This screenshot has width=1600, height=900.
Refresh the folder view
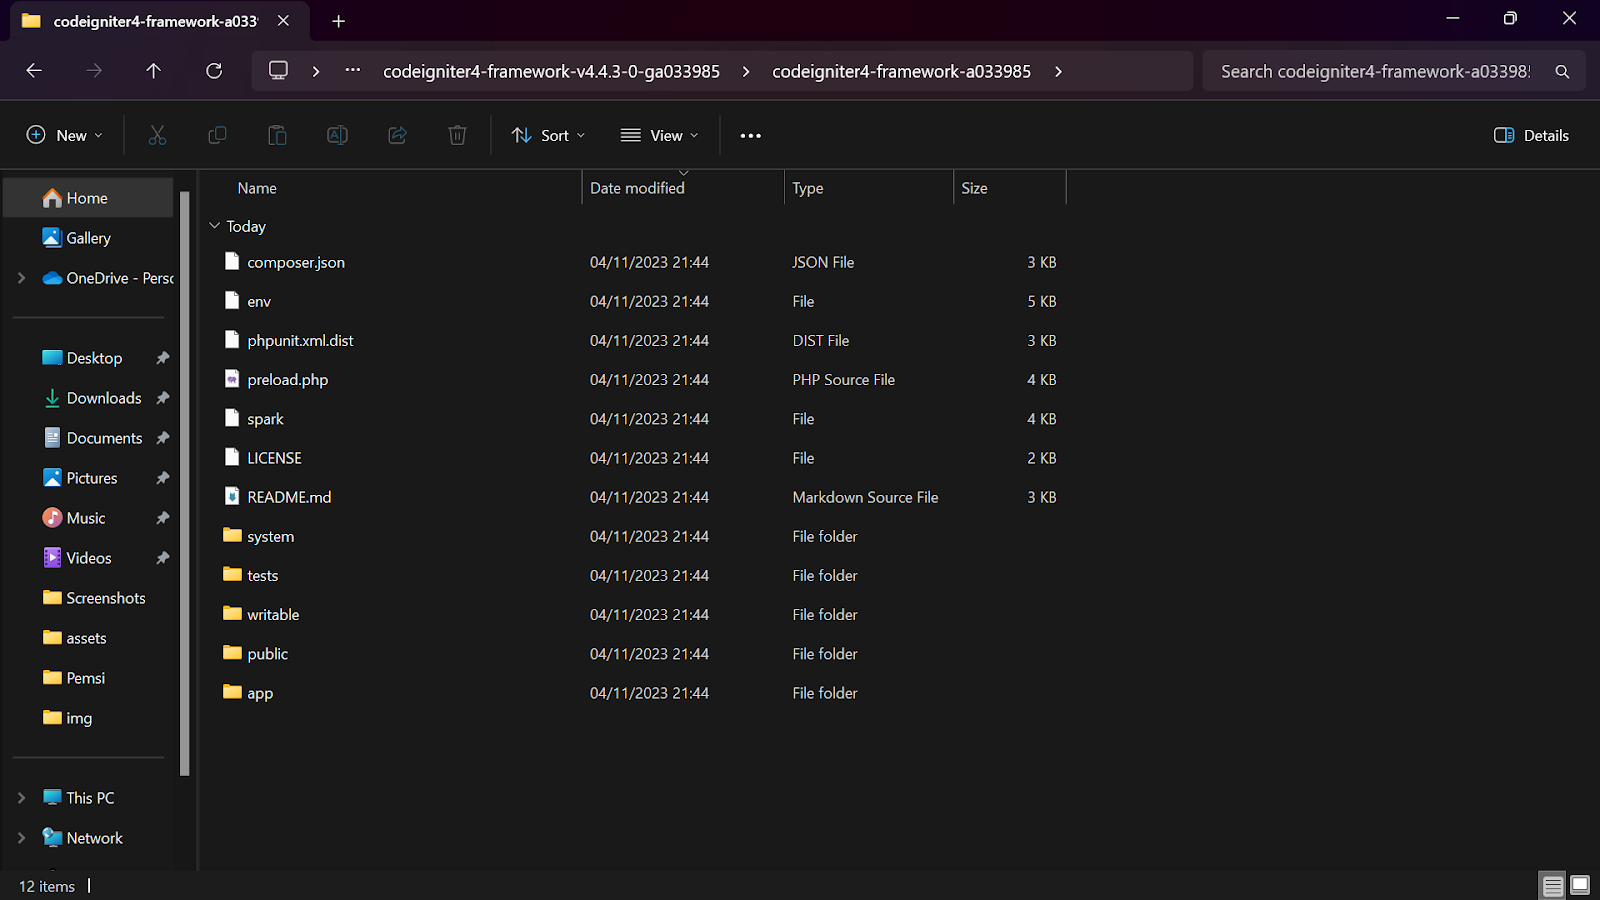point(214,71)
